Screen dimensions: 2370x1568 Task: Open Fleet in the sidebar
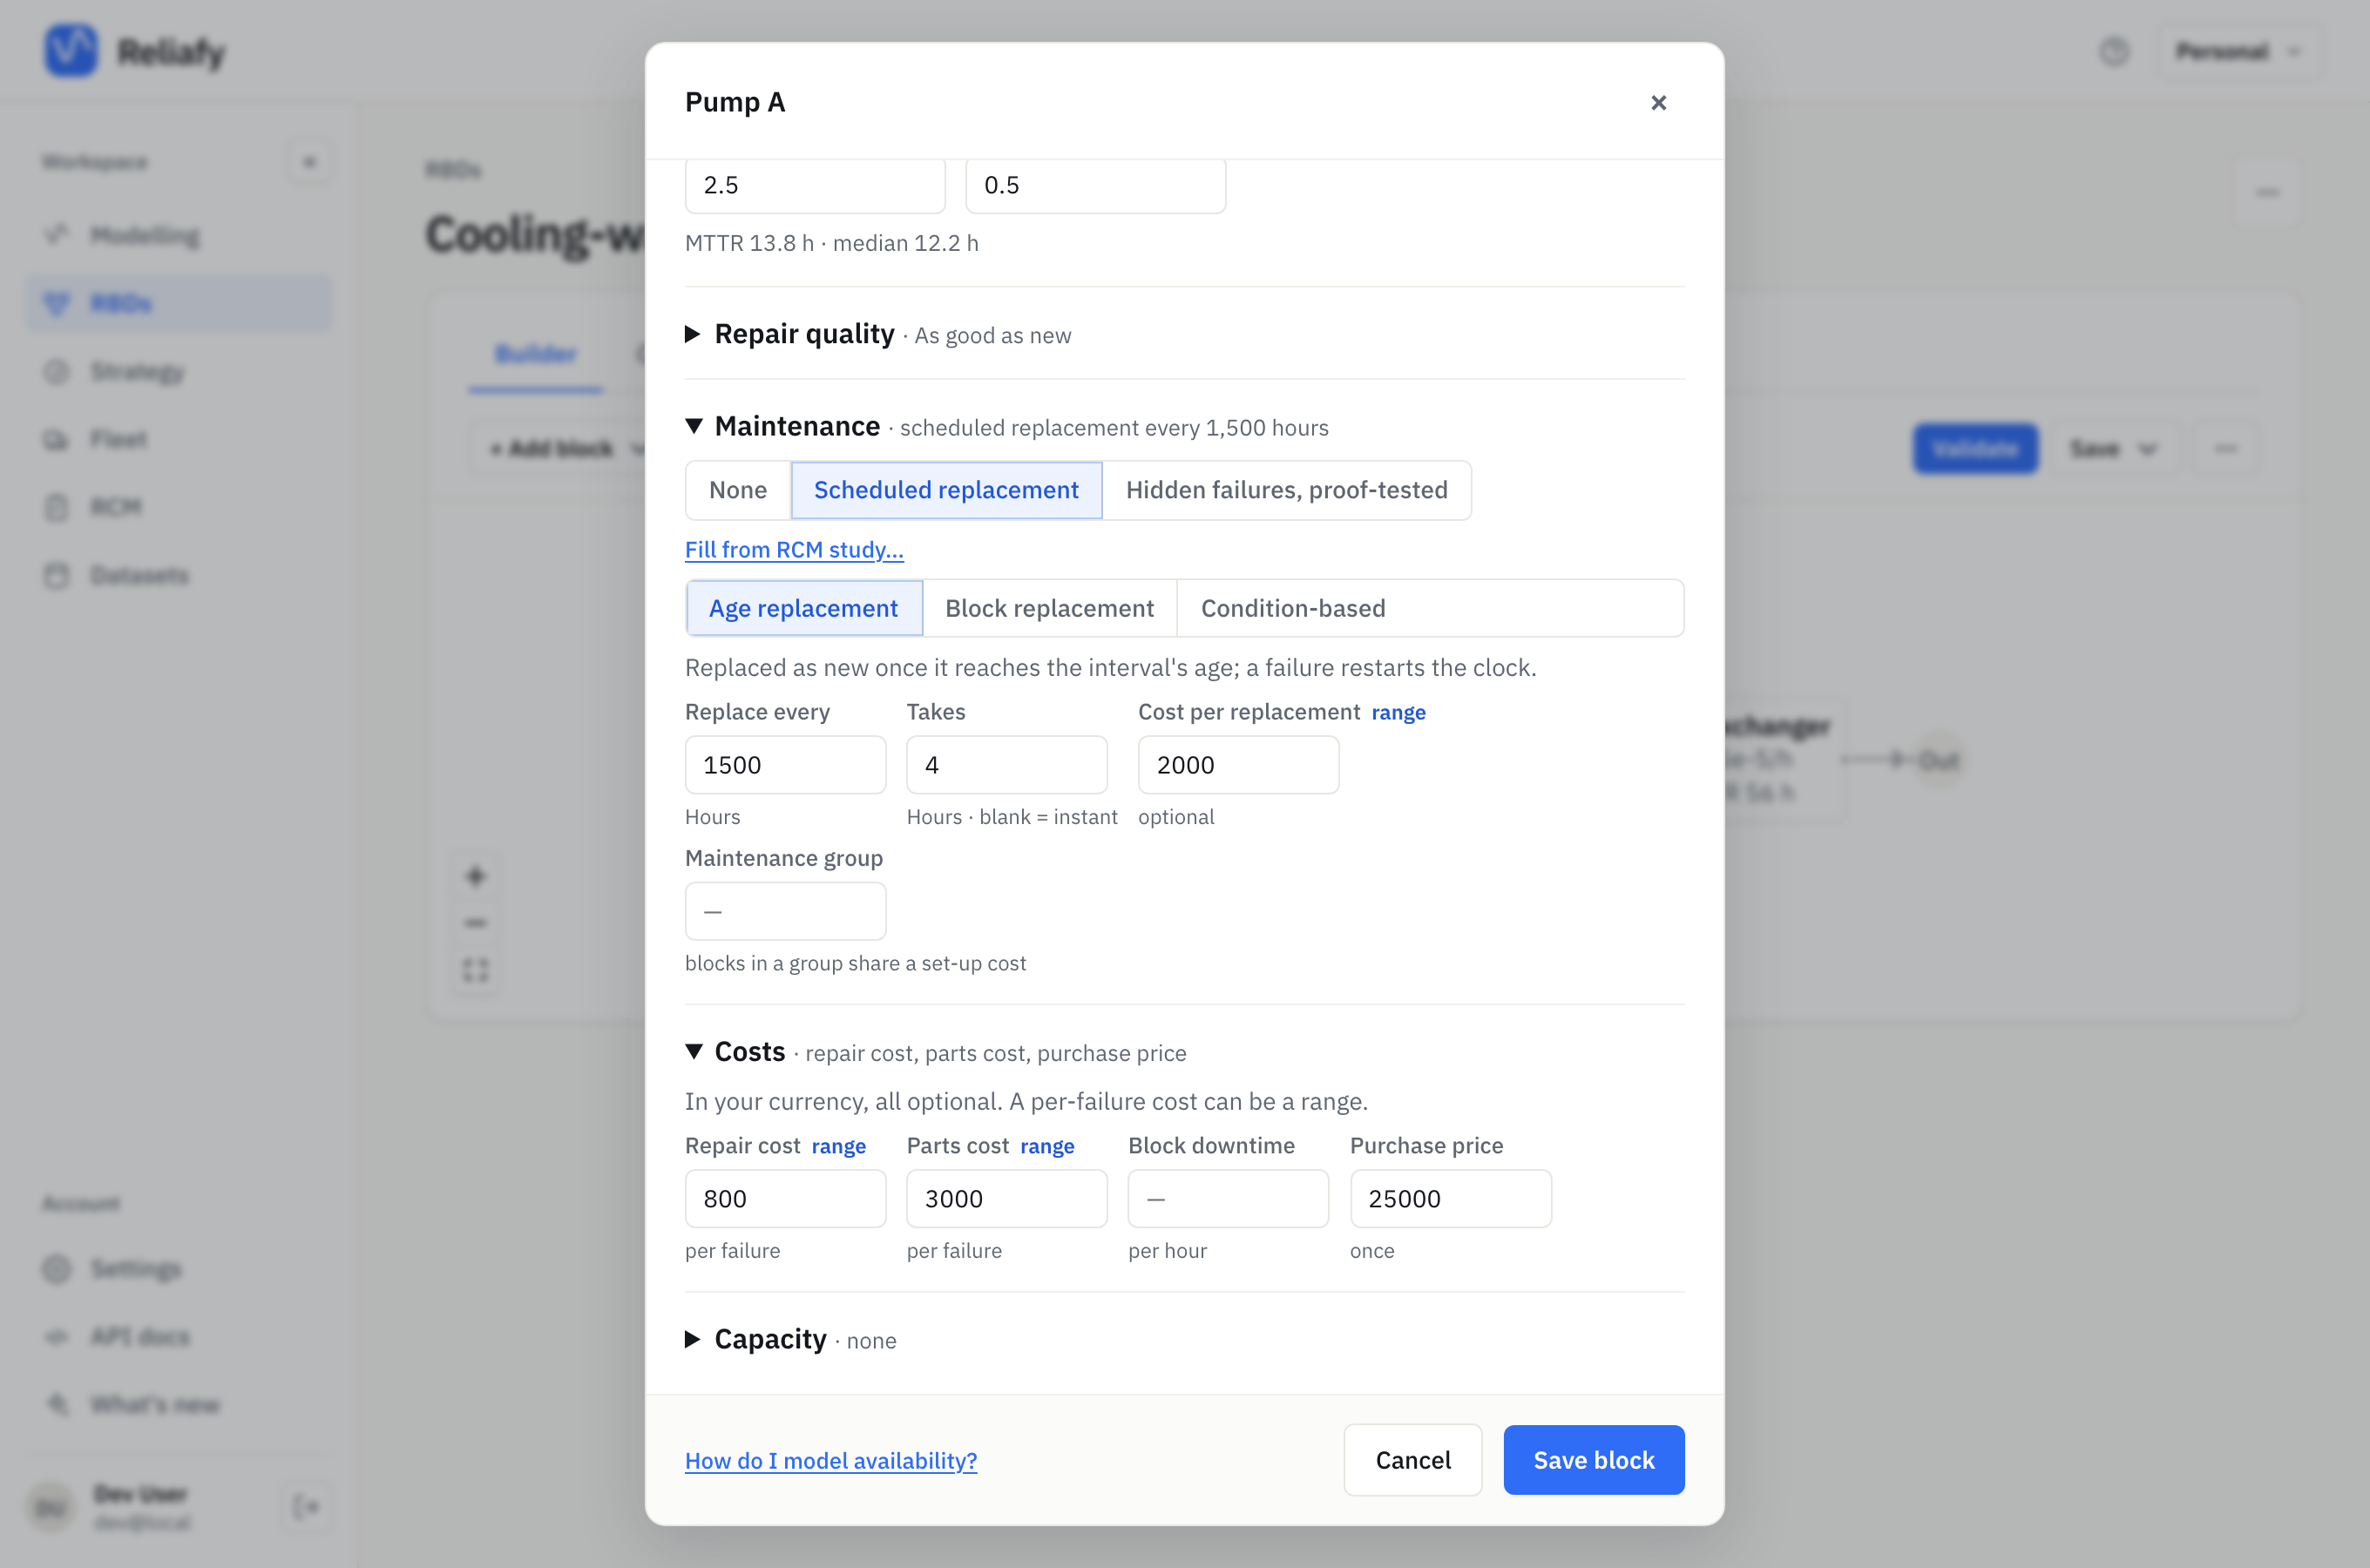point(178,439)
